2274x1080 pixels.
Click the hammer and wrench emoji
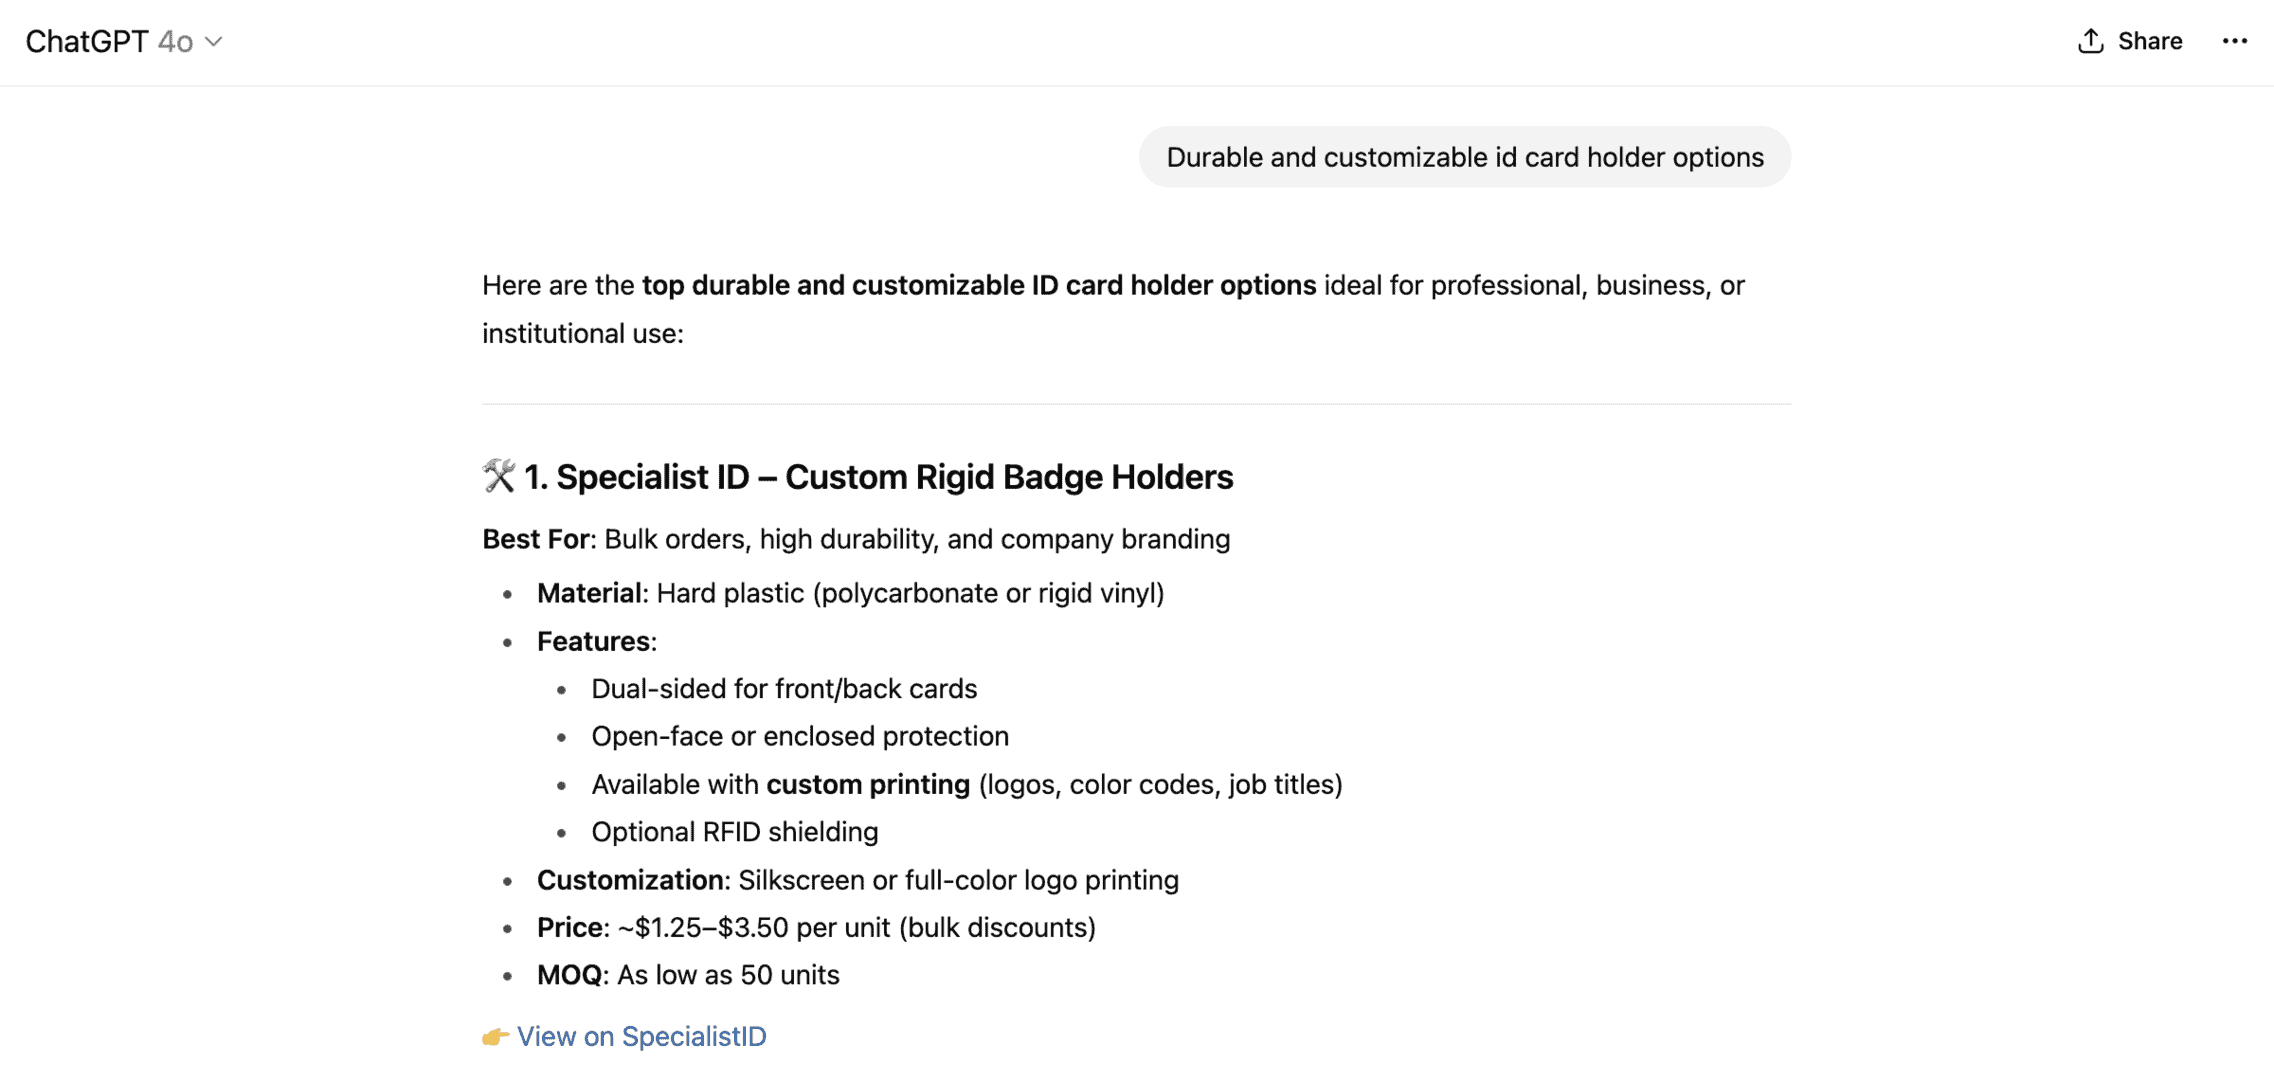[x=498, y=476]
